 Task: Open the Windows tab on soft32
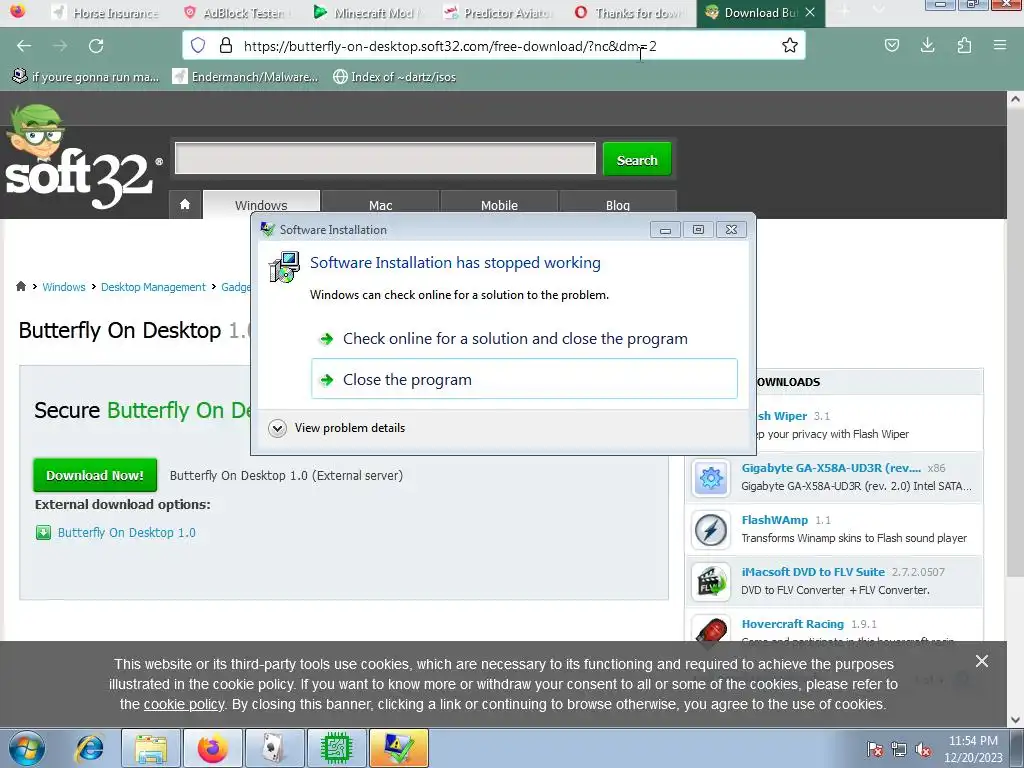(x=261, y=205)
